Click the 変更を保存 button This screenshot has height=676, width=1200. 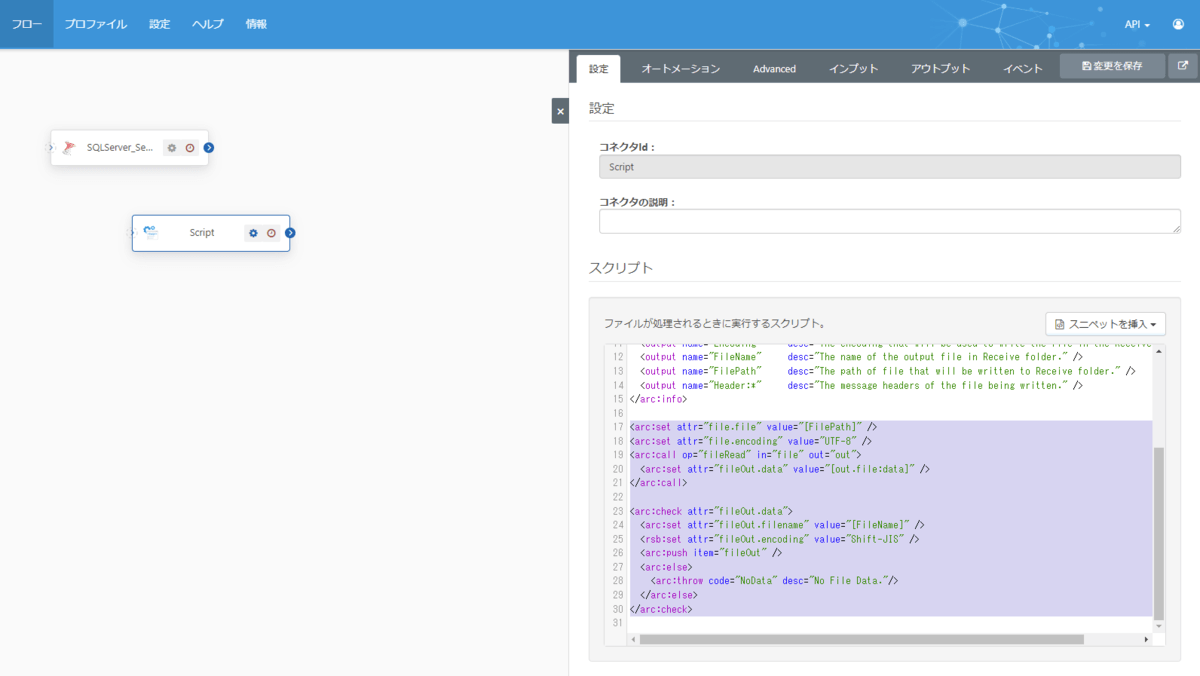(x=1112, y=66)
